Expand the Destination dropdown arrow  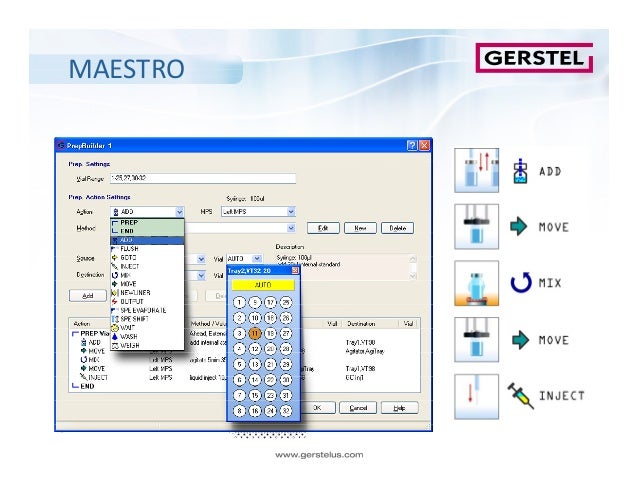click(201, 276)
